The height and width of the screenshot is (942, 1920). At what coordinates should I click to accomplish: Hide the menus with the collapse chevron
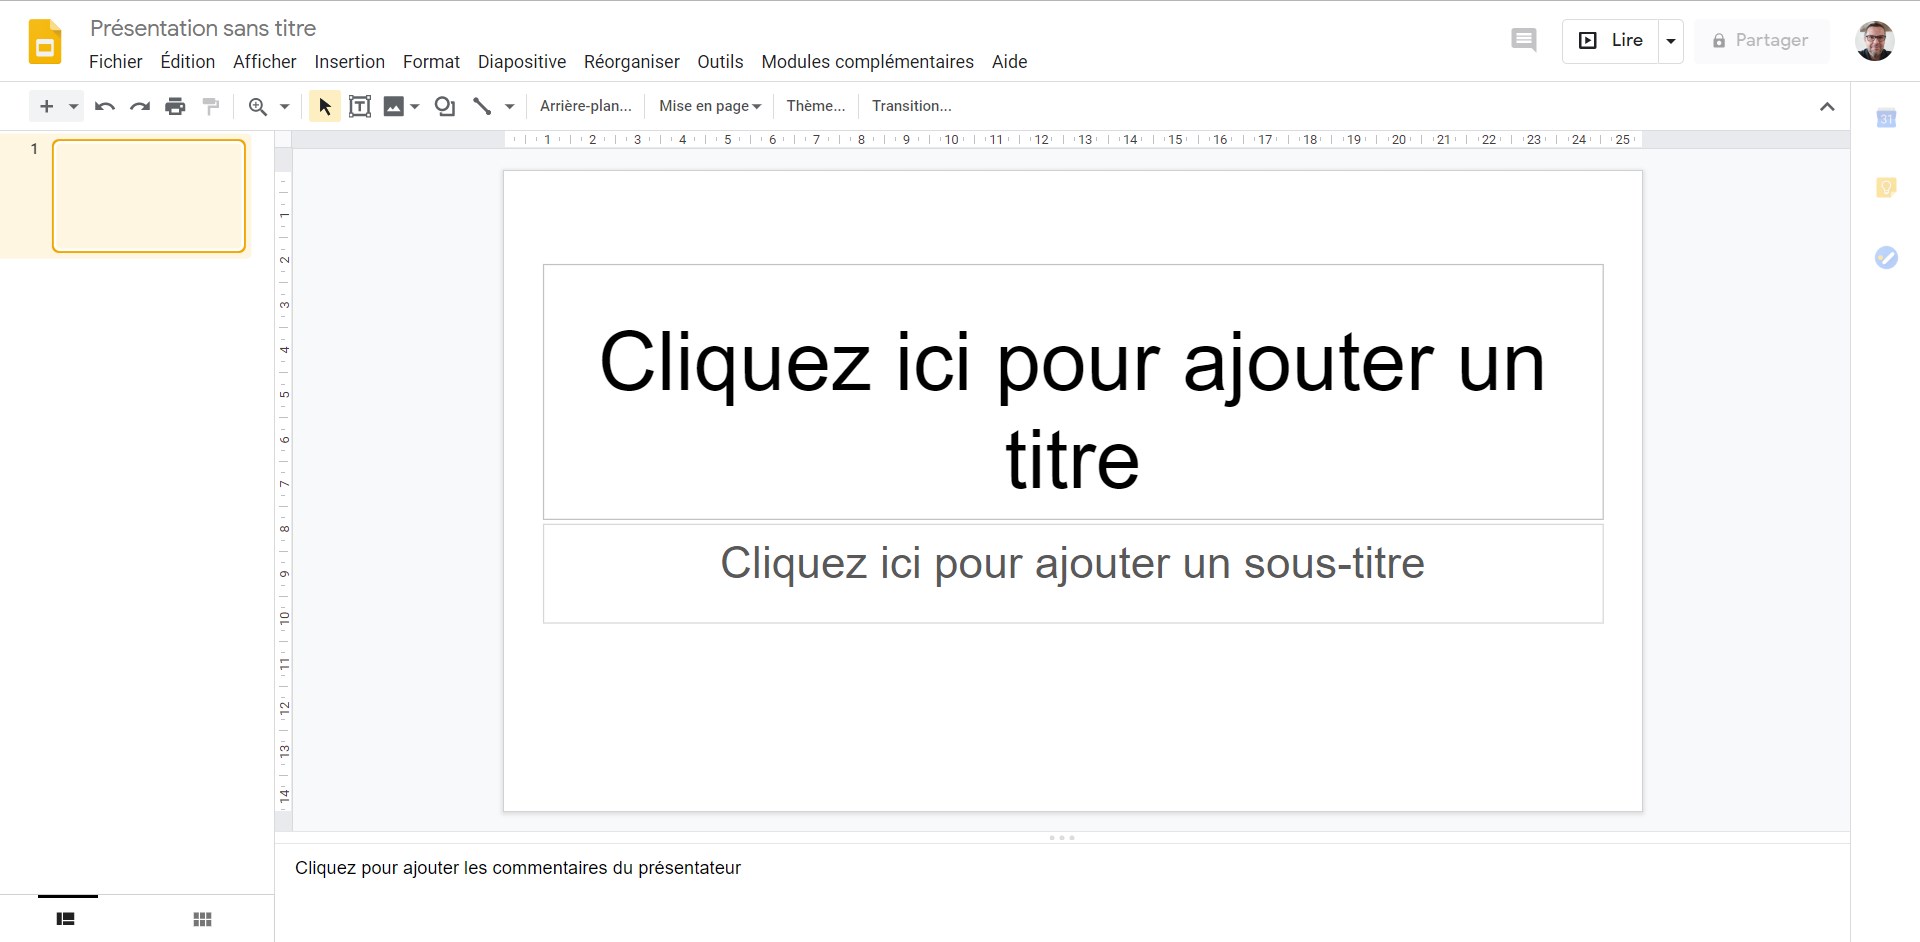(x=1827, y=106)
